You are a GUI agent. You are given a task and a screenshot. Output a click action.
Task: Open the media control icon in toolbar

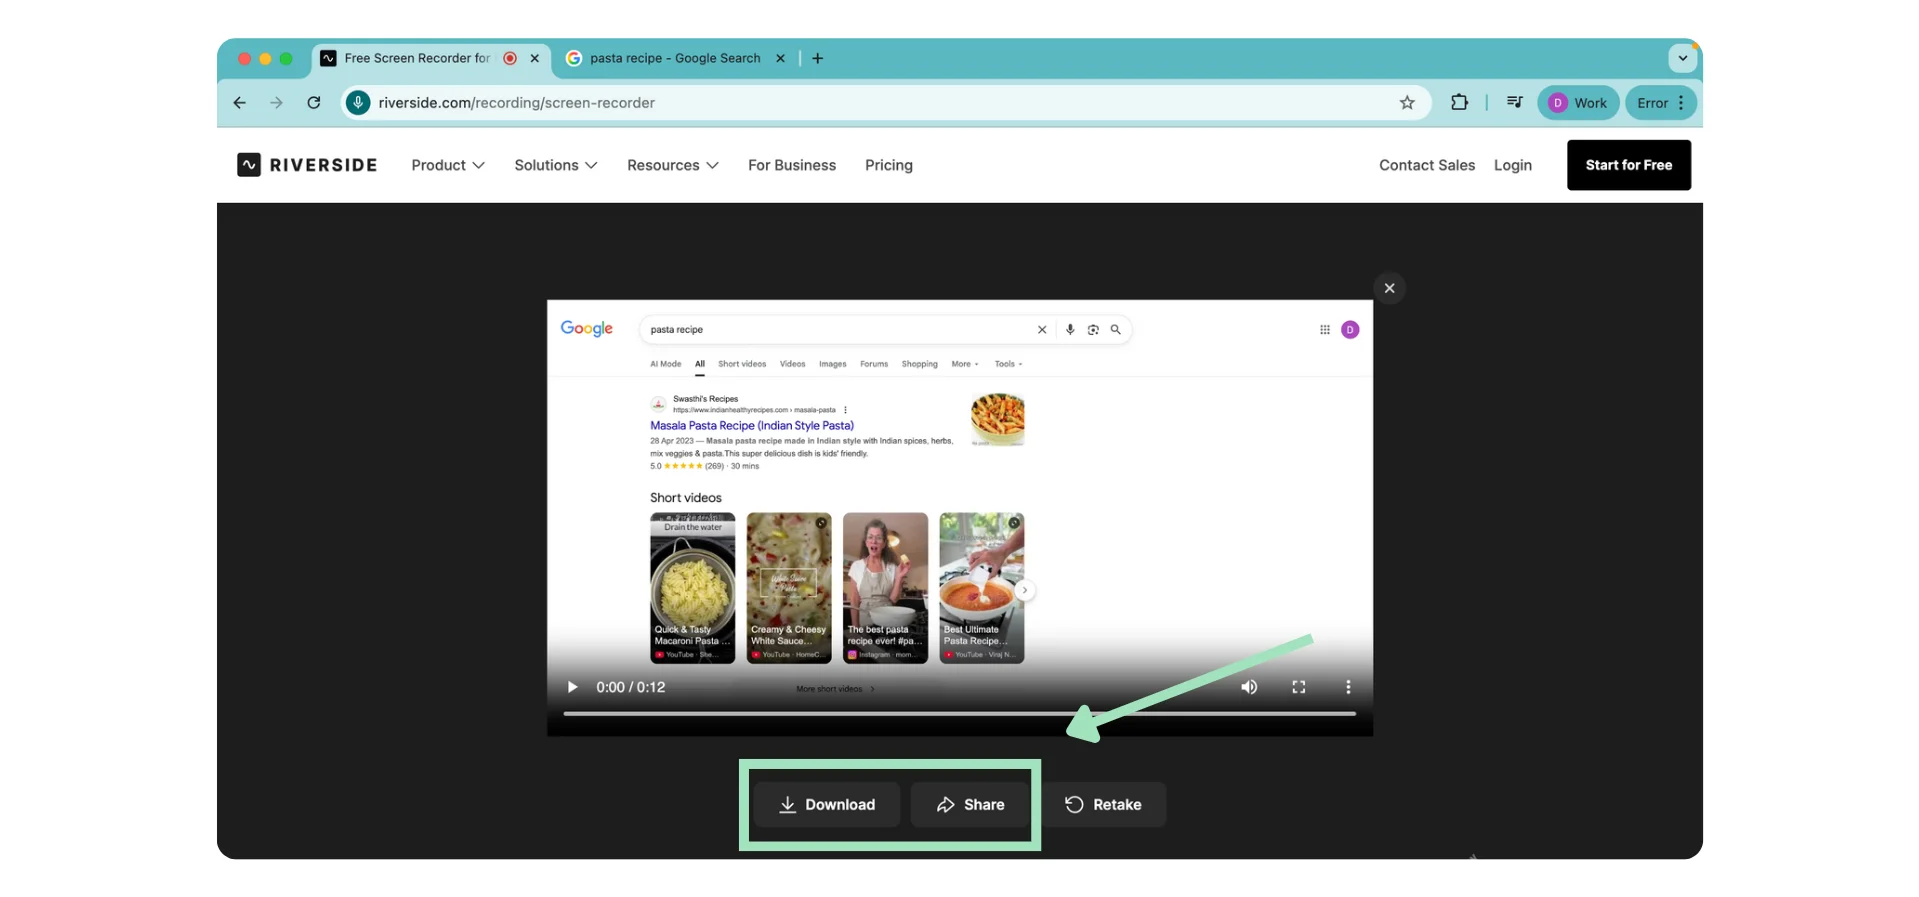(1514, 102)
